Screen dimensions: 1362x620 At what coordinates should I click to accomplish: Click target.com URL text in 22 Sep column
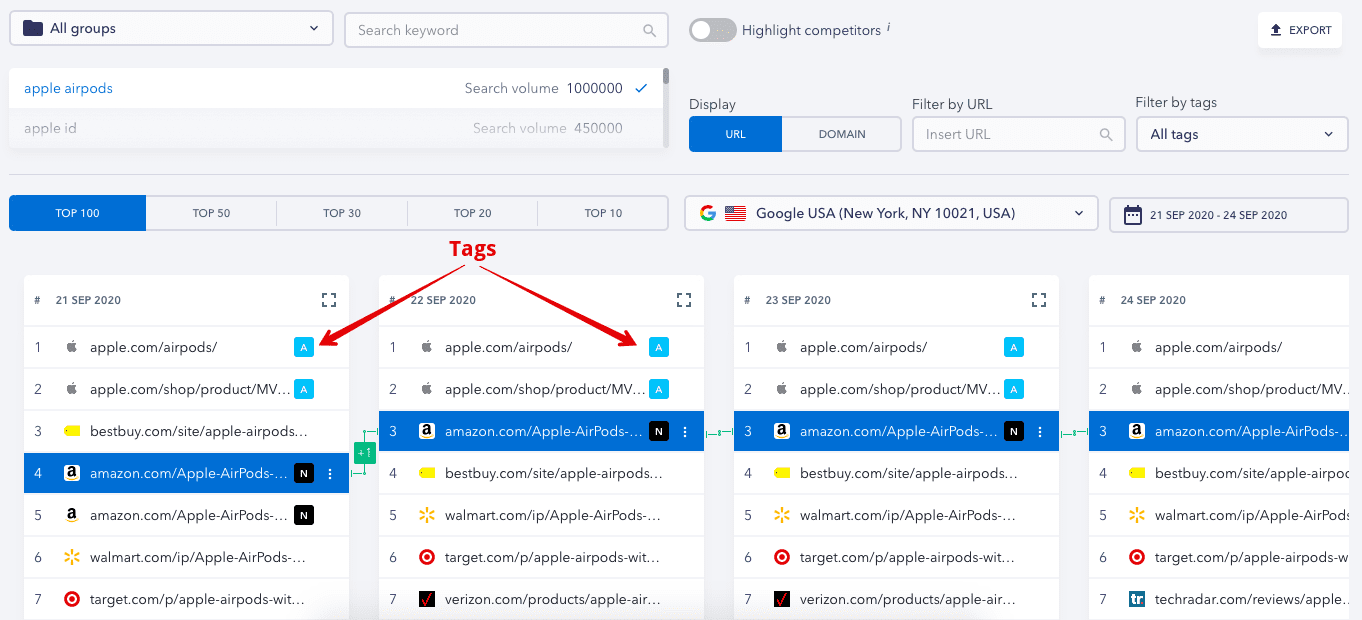pyautogui.click(x=553, y=557)
